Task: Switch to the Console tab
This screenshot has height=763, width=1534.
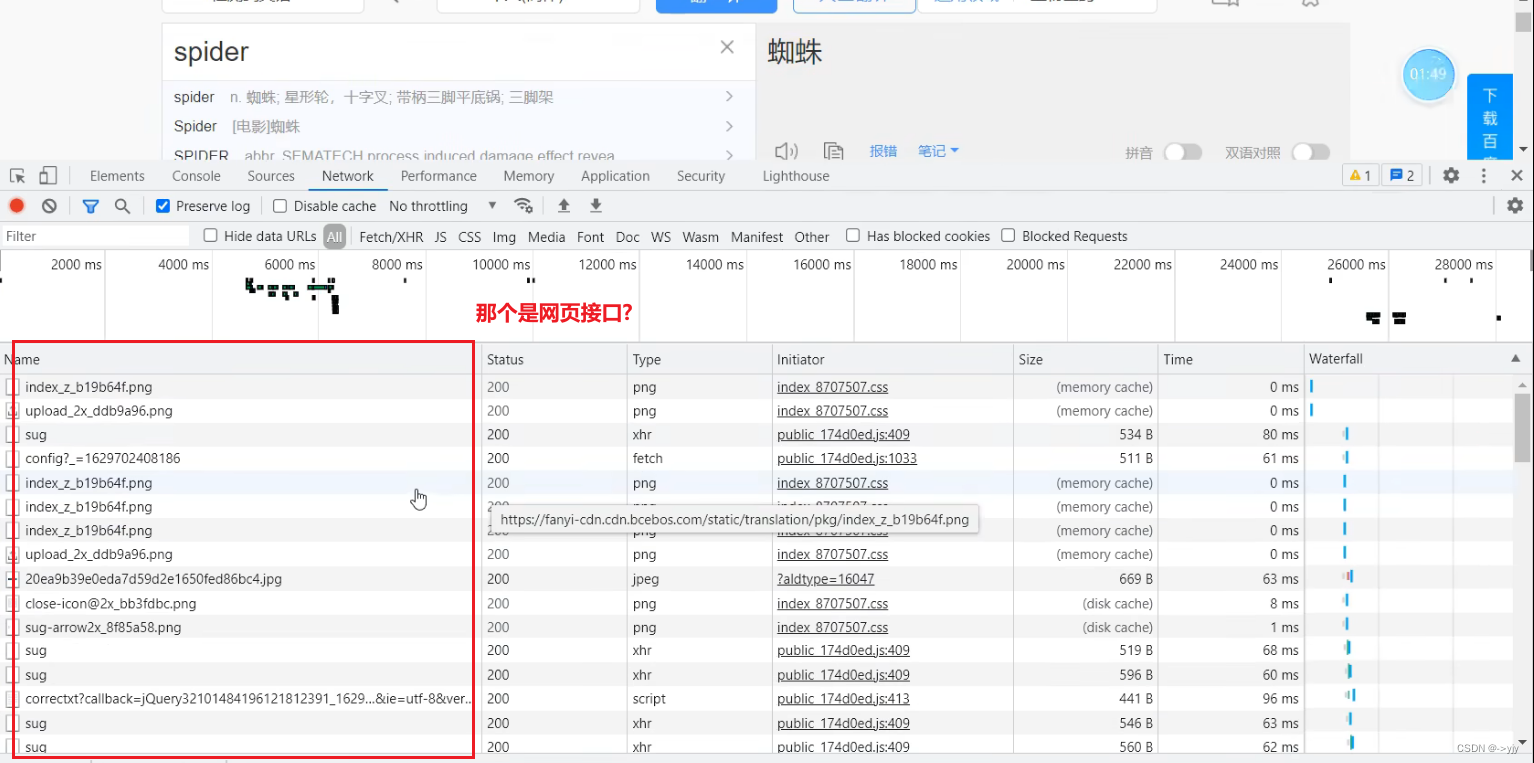Action: pyautogui.click(x=195, y=175)
